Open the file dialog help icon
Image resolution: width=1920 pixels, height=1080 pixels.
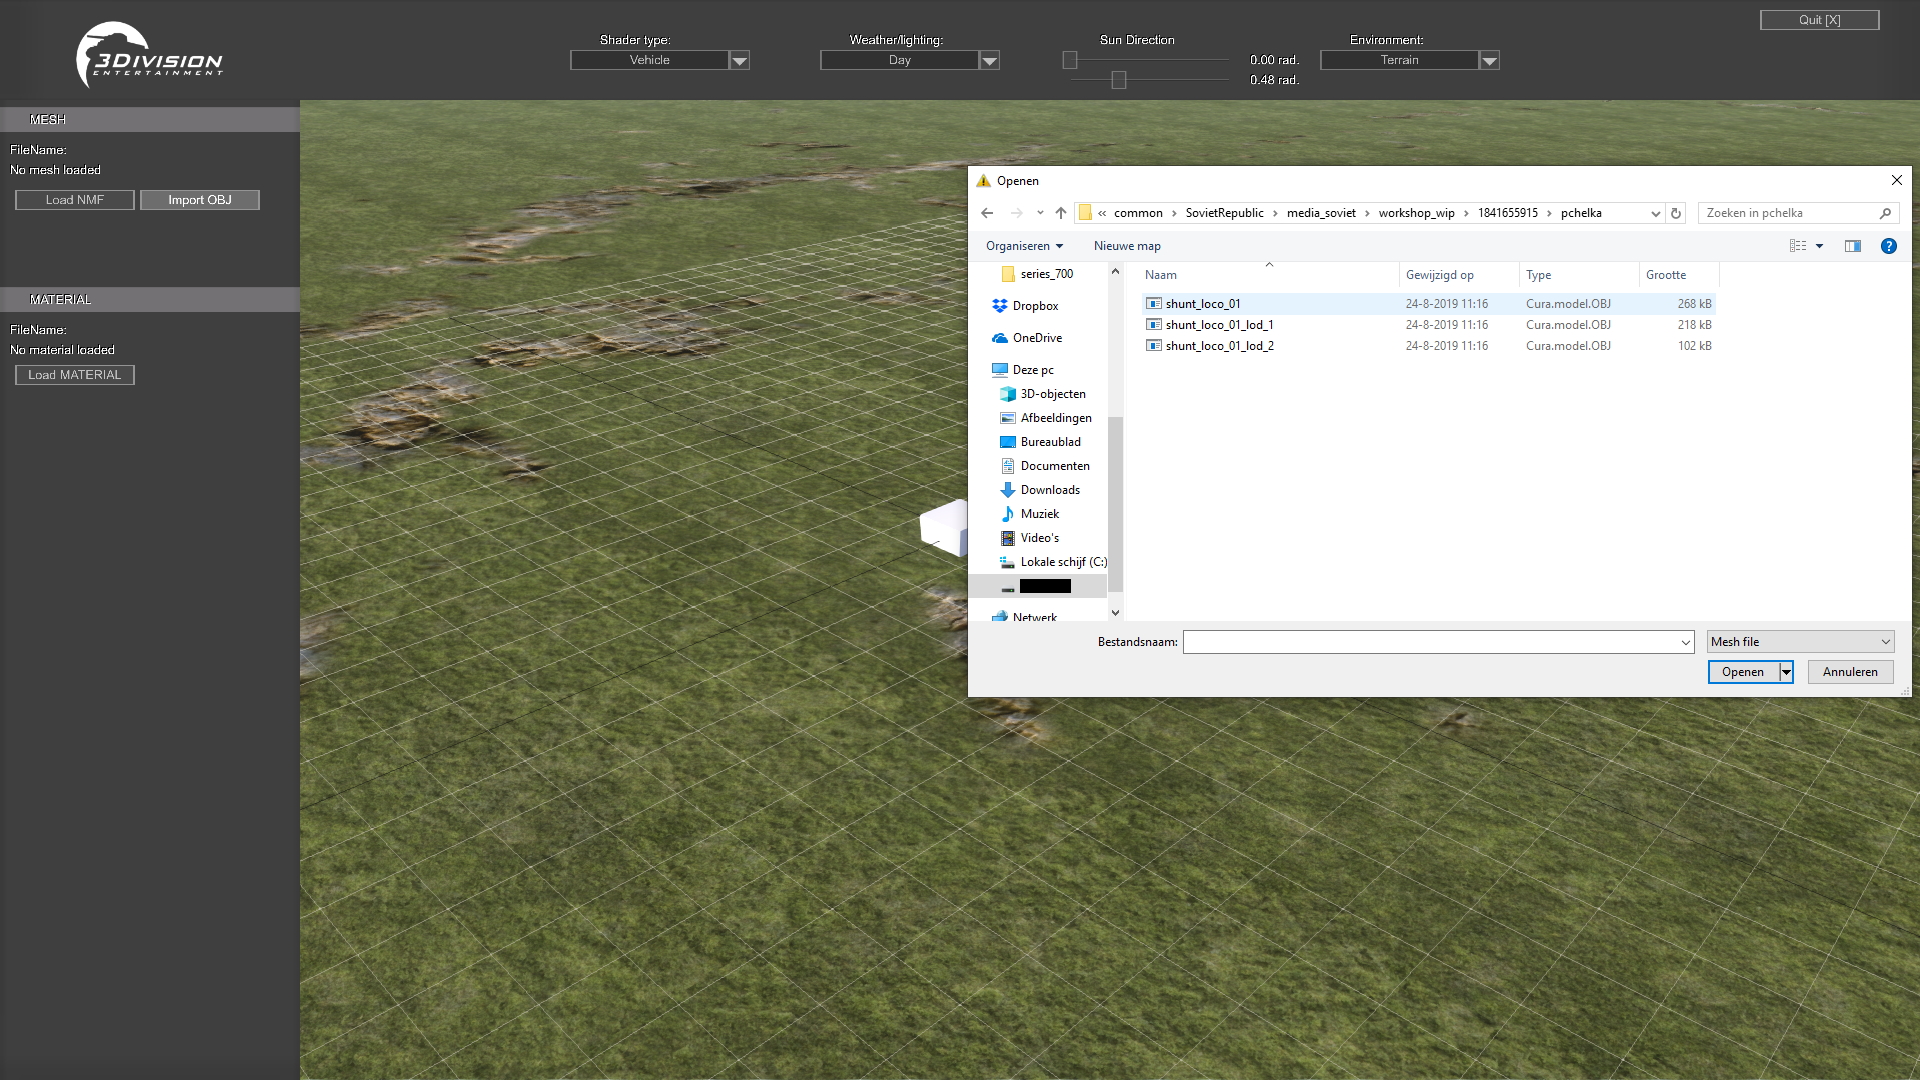[x=1888, y=246]
